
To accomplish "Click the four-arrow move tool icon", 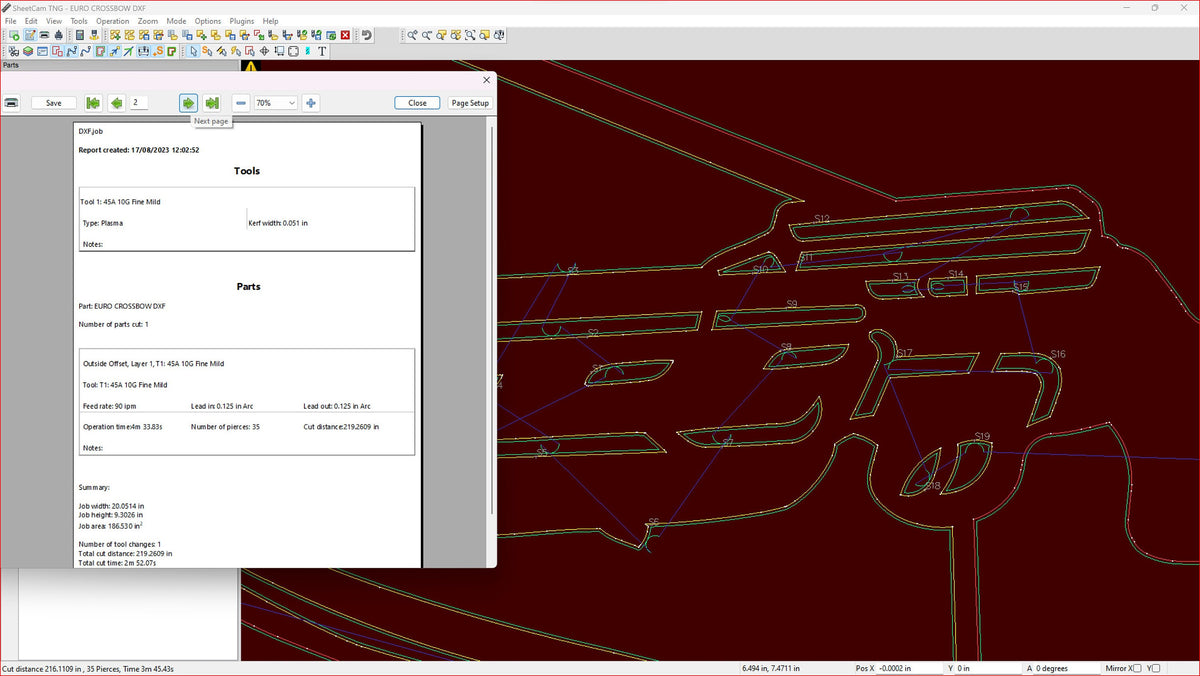I will click(264, 51).
